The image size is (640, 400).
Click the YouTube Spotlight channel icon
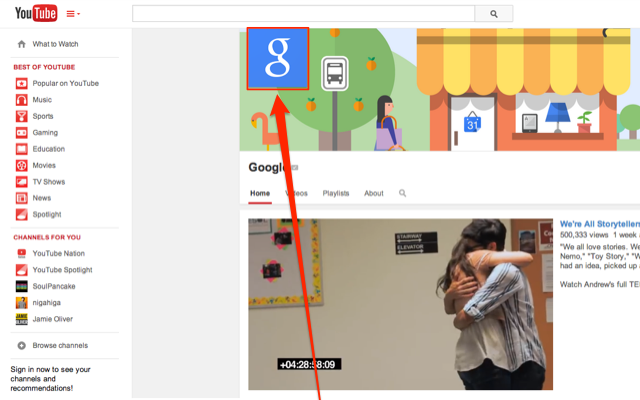pos(22,270)
